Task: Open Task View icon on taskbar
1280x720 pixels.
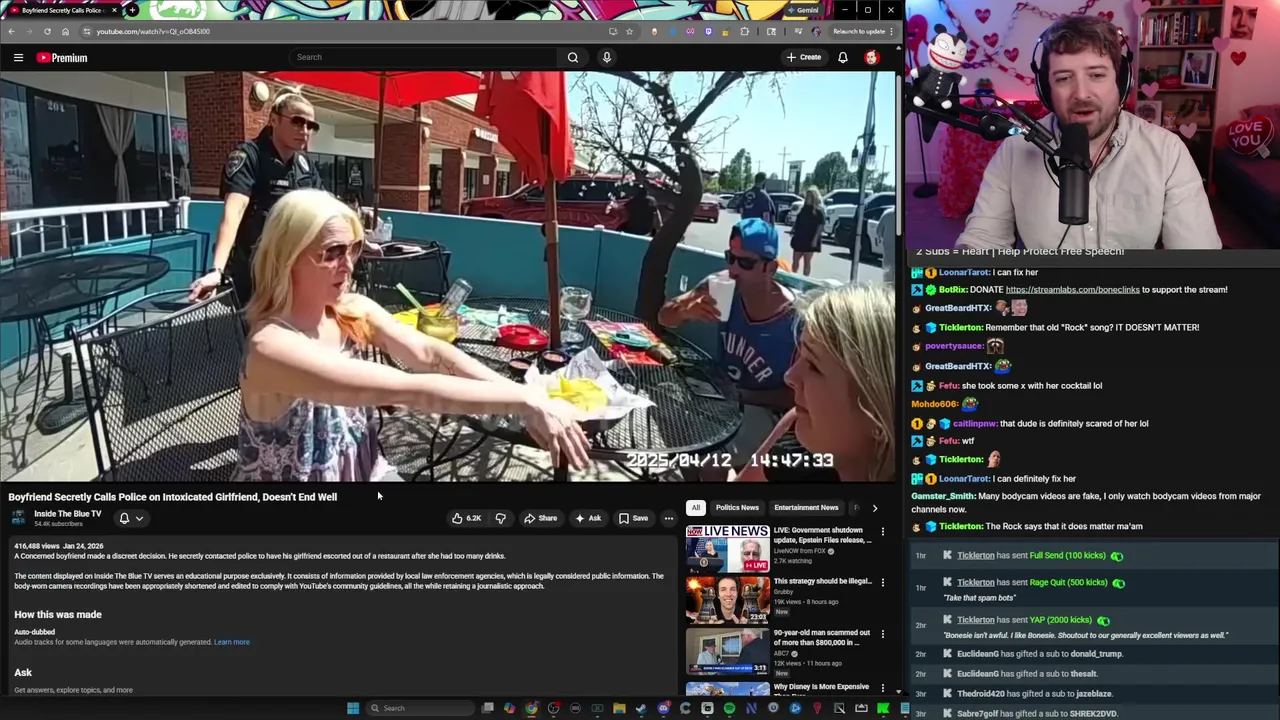Action: click(x=487, y=708)
